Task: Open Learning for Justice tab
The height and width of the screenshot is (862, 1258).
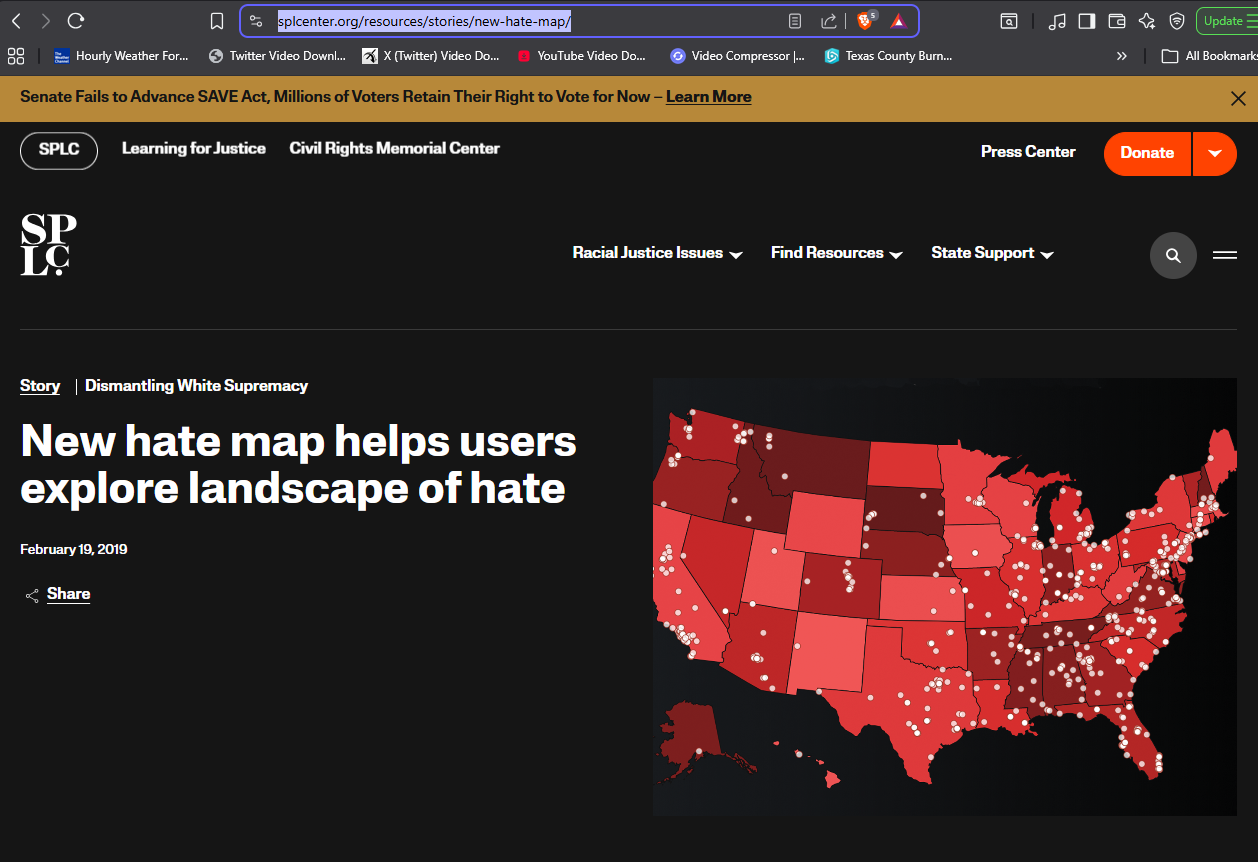Action: [x=194, y=149]
